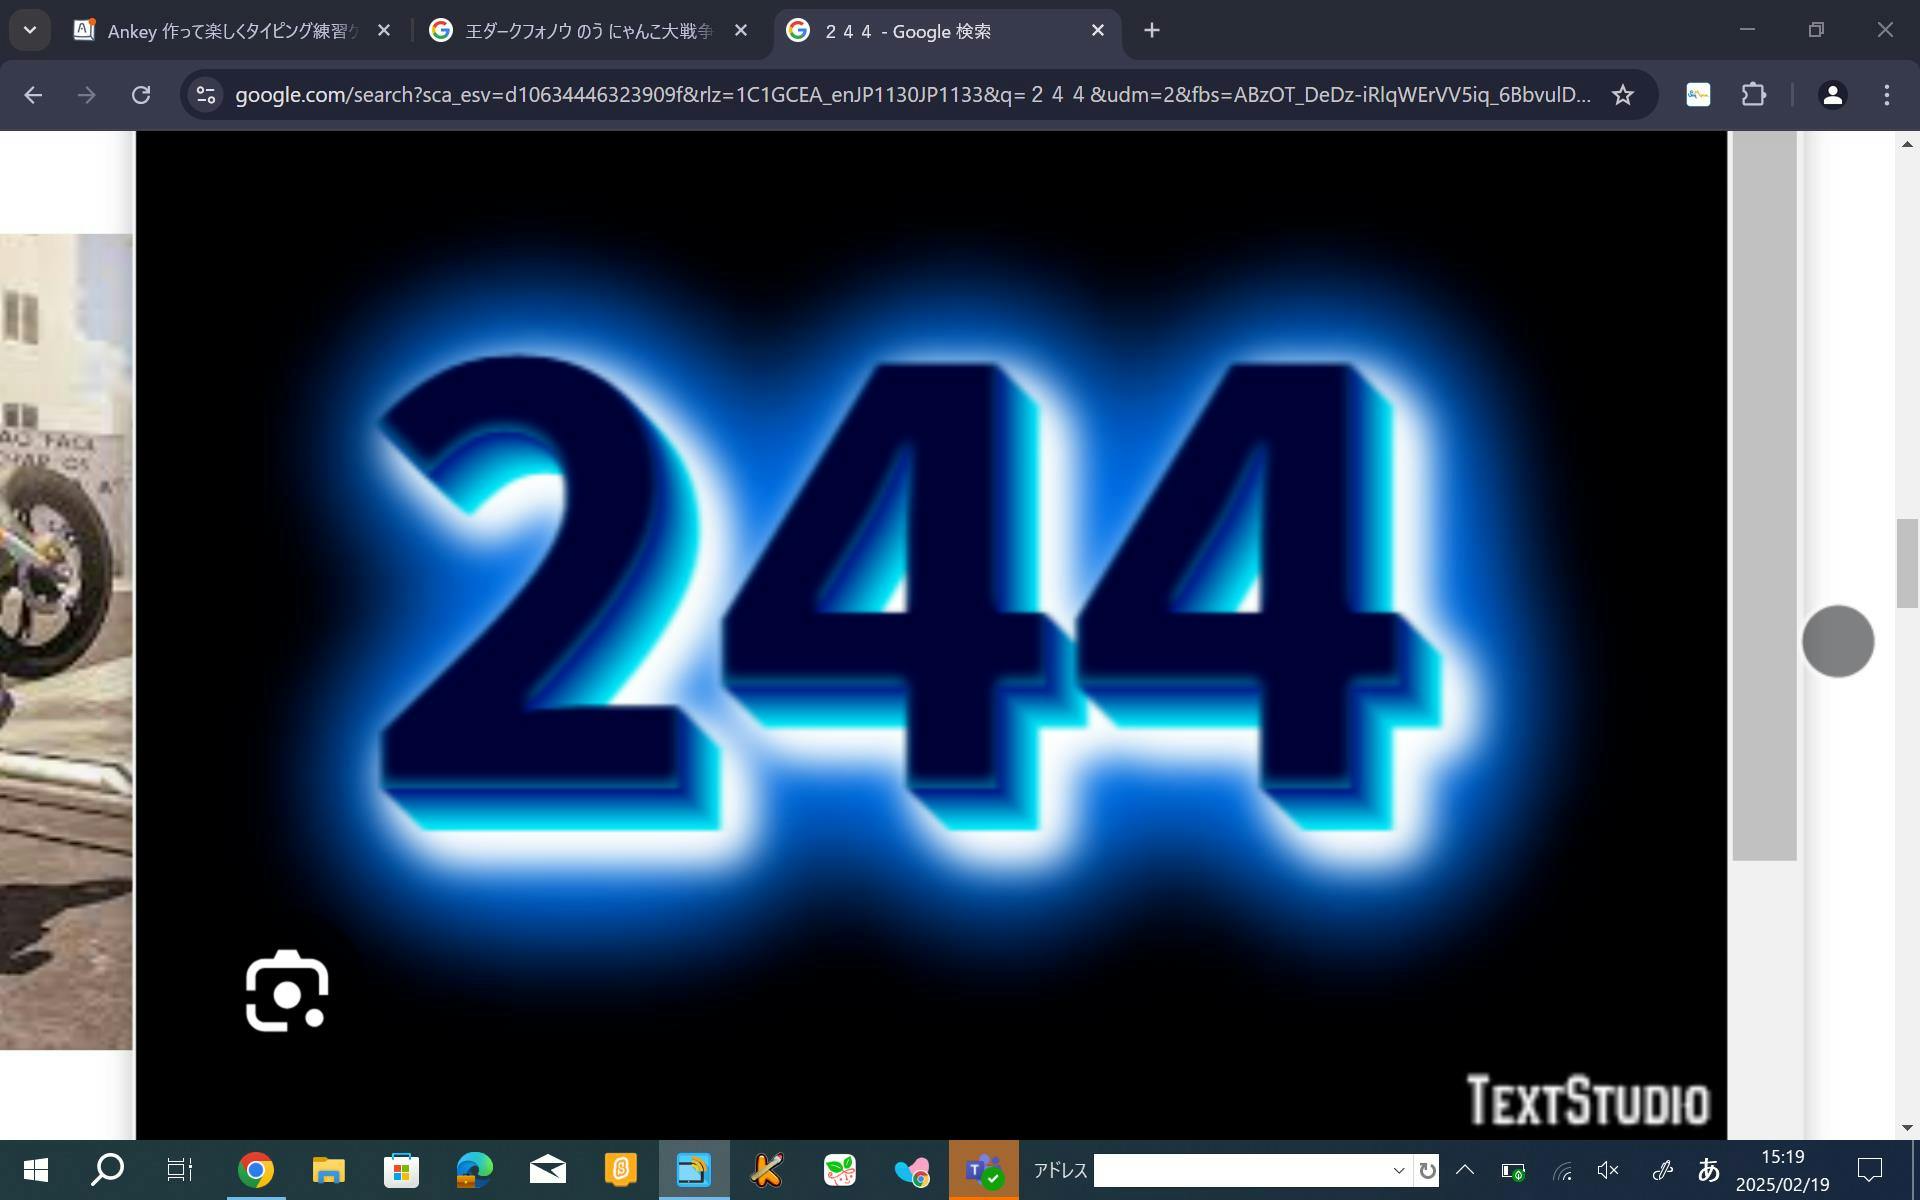Toggle the muted speaker volume icon
The image size is (1920, 1200).
(x=1608, y=1170)
